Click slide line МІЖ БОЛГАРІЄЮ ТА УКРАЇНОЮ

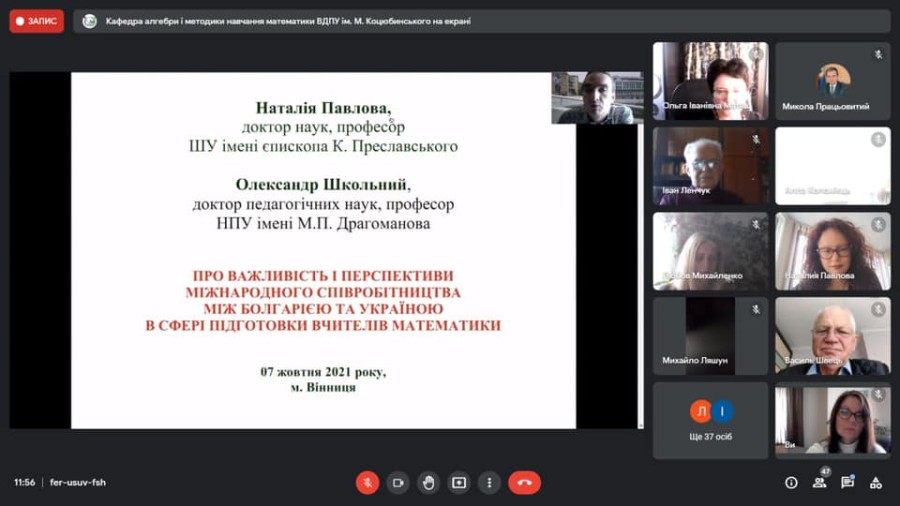323,309
